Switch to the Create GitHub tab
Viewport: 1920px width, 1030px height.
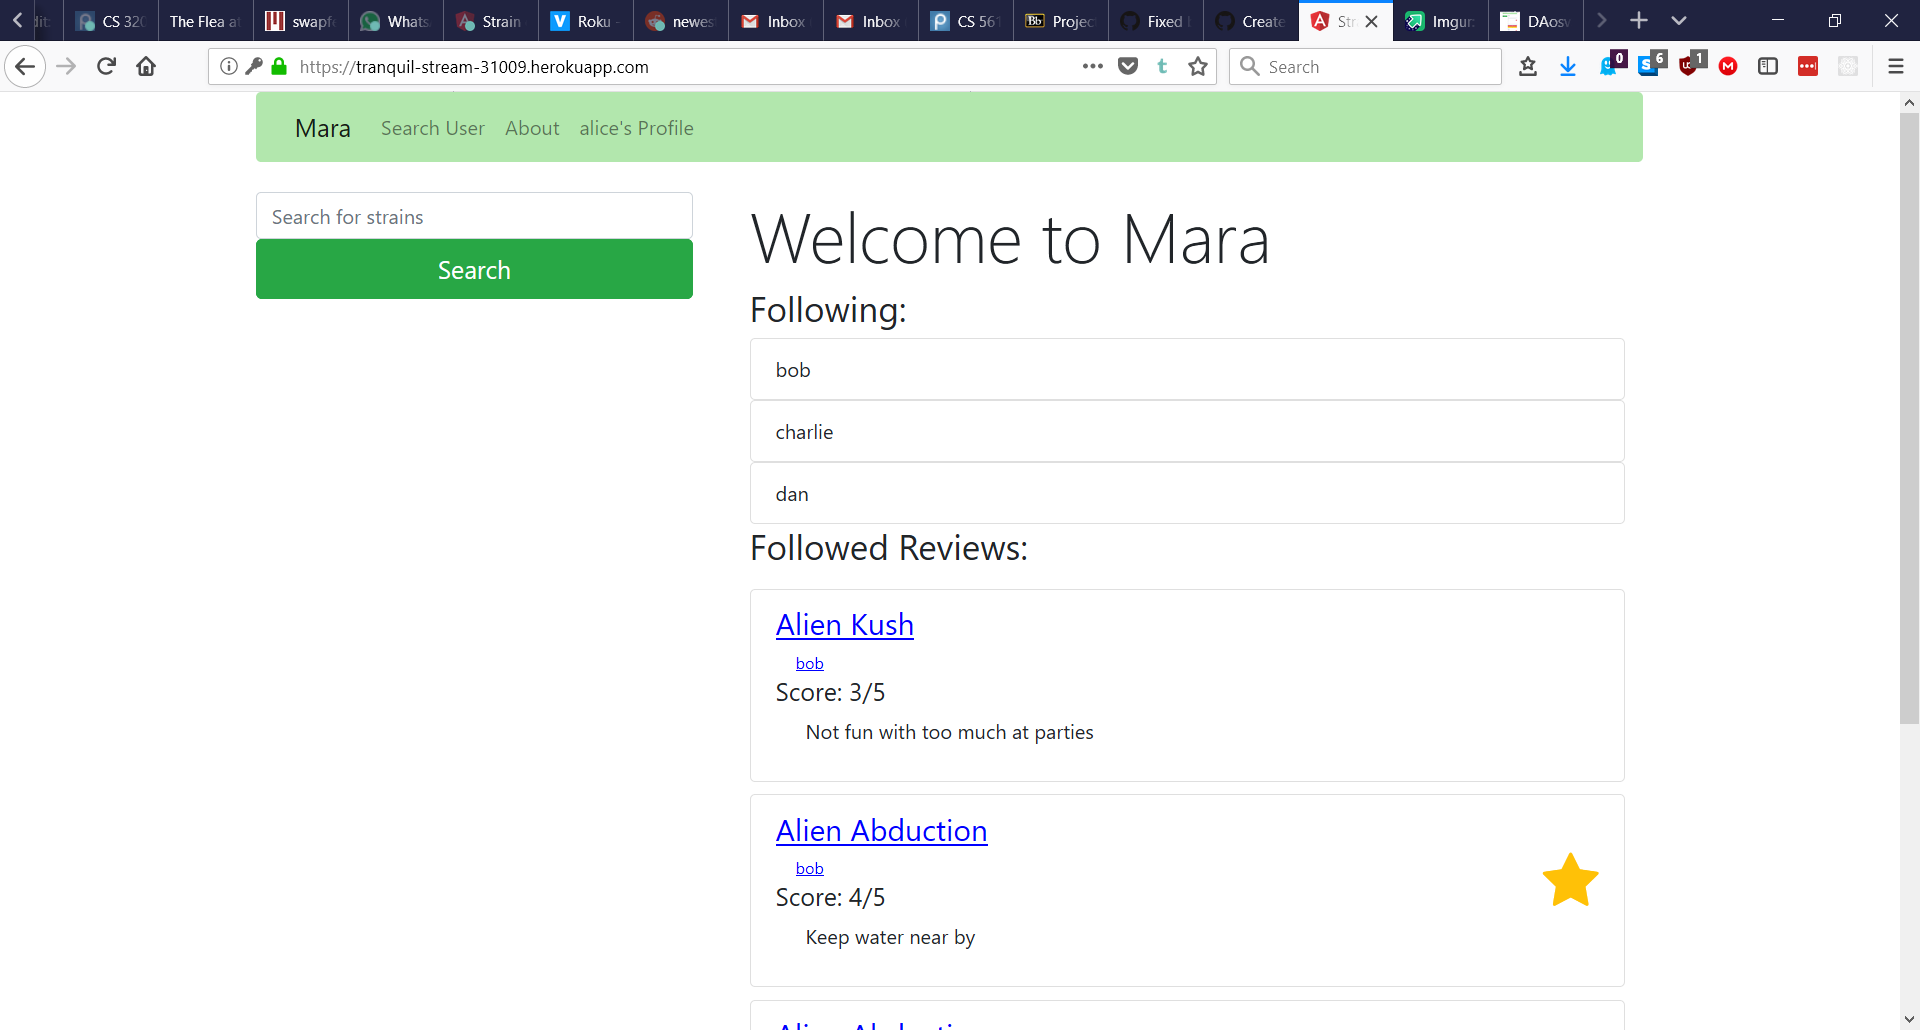(x=1251, y=21)
